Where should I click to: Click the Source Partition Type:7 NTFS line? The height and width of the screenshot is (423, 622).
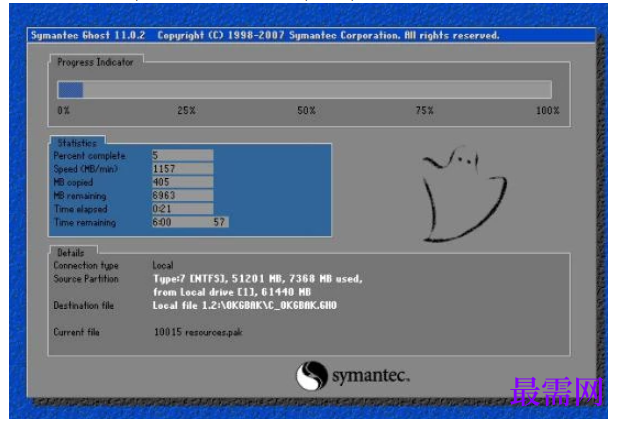click(x=258, y=279)
